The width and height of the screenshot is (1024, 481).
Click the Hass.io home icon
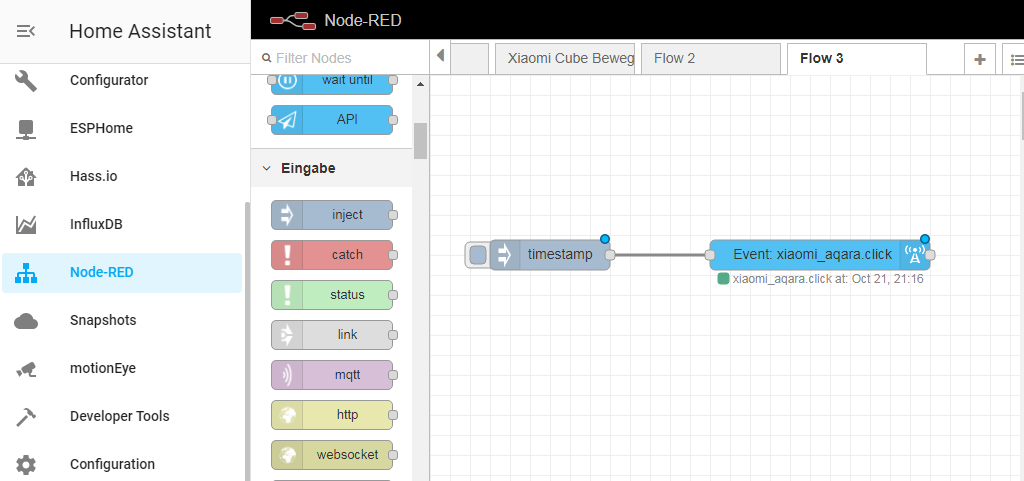(x=26, y=176)
